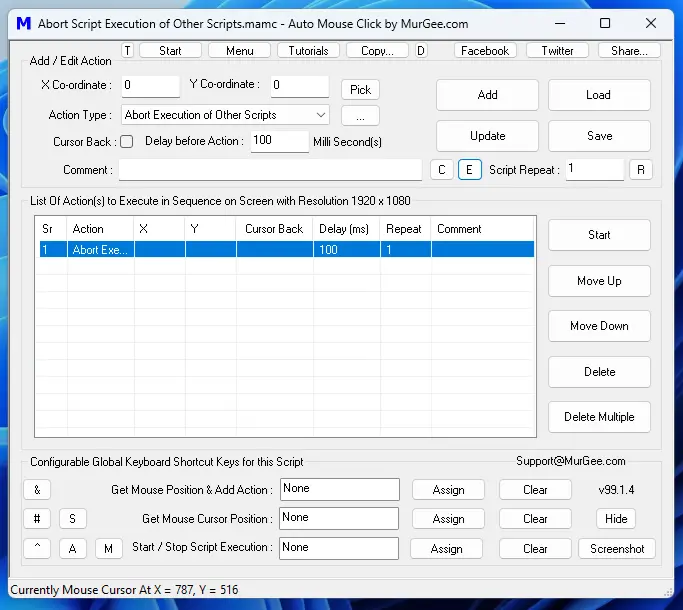Select the 'Abort Exe...' action row
The image size is (683, 610).
point(287,250)
